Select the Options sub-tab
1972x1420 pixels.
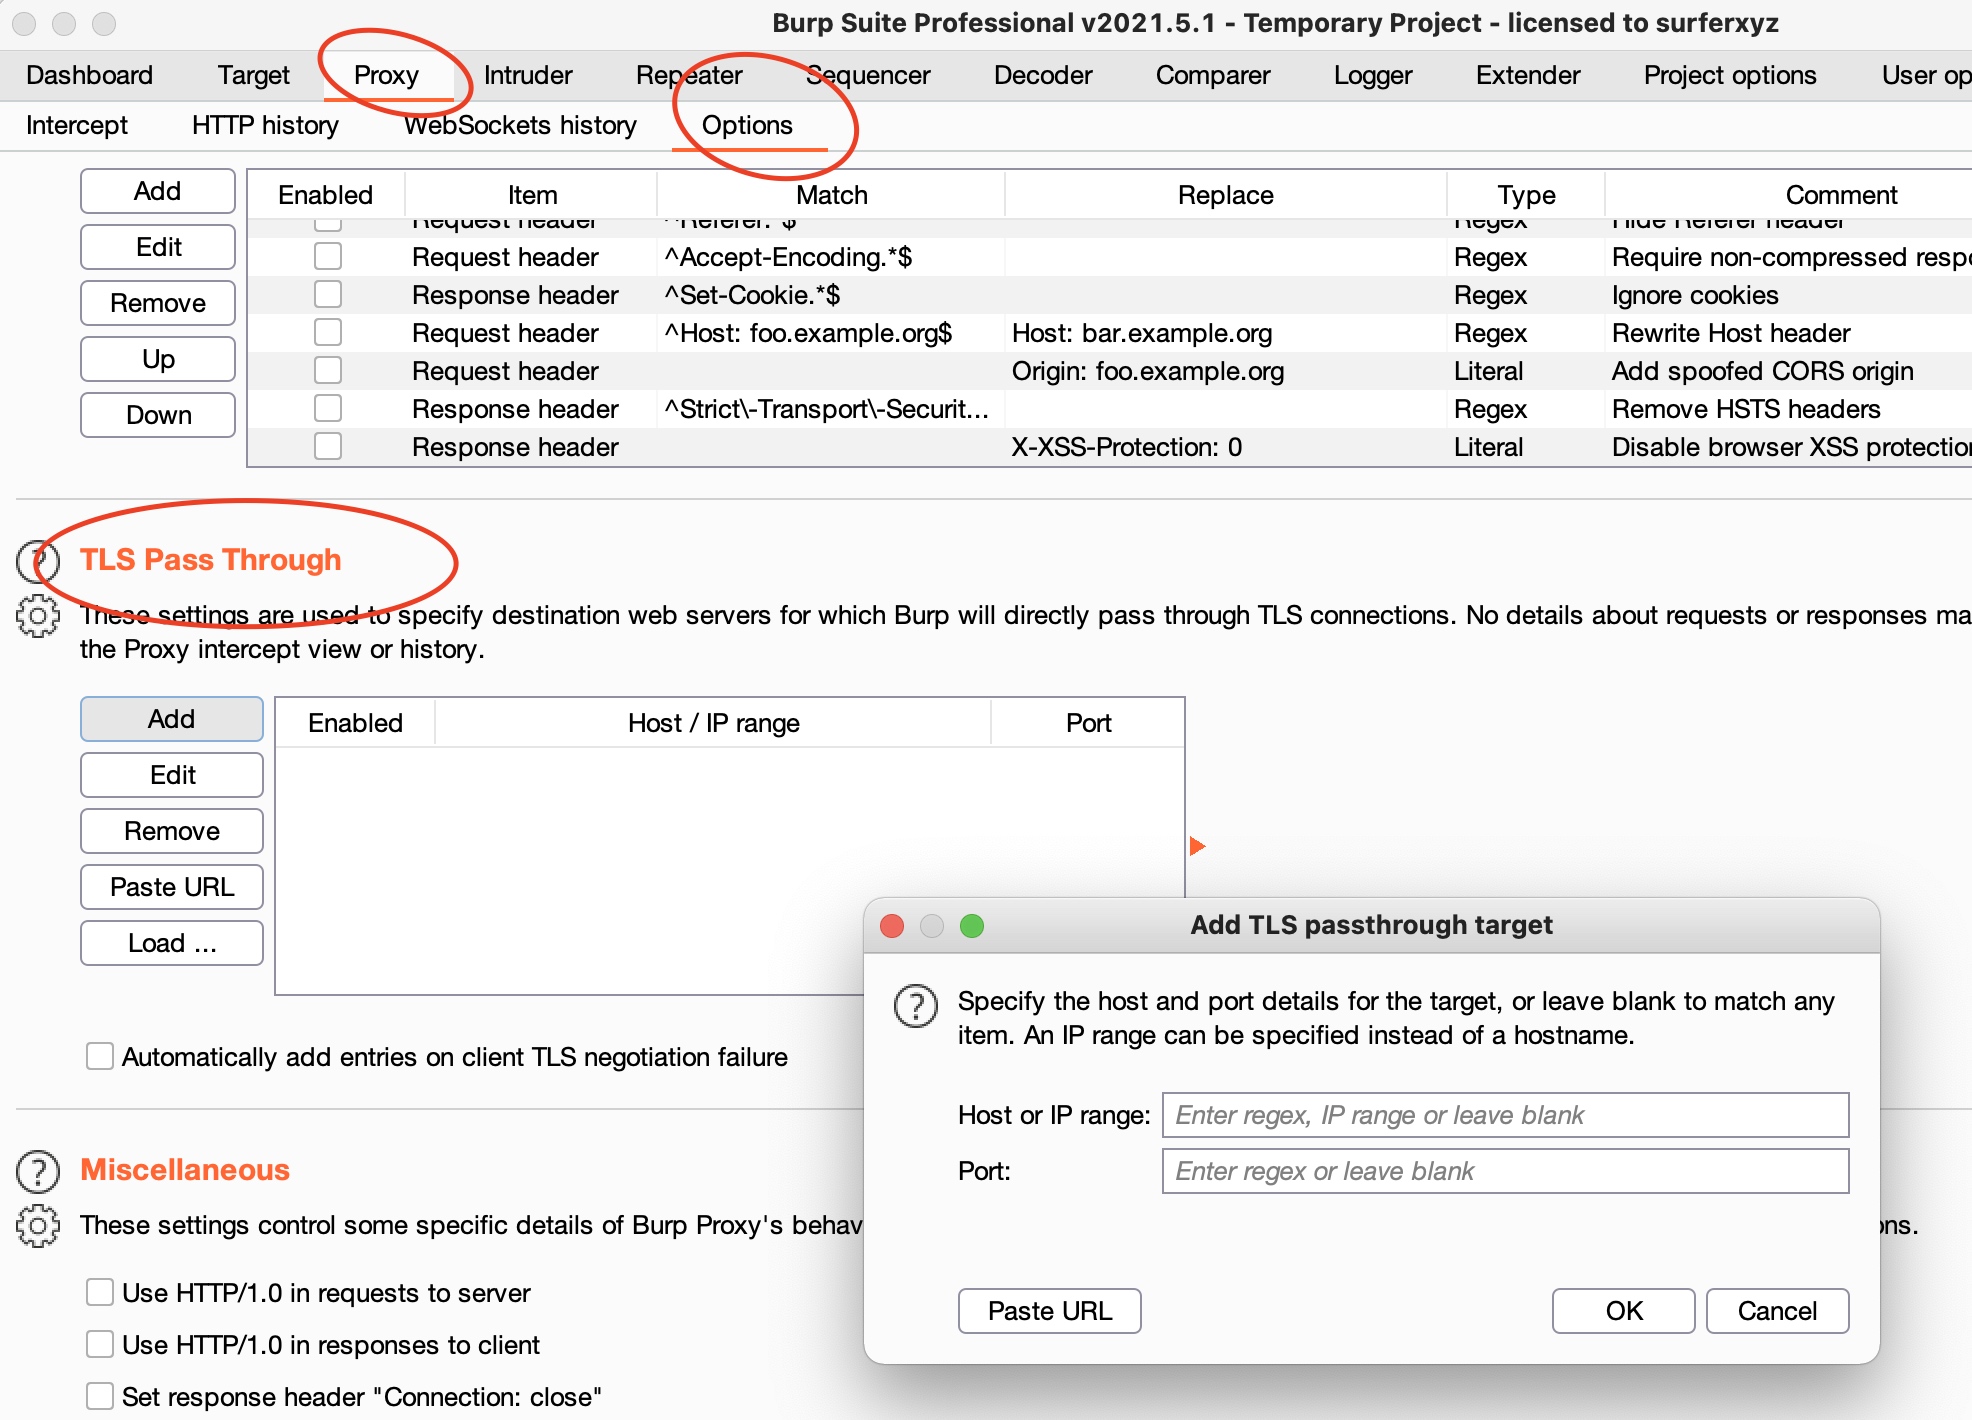point(747,125)
